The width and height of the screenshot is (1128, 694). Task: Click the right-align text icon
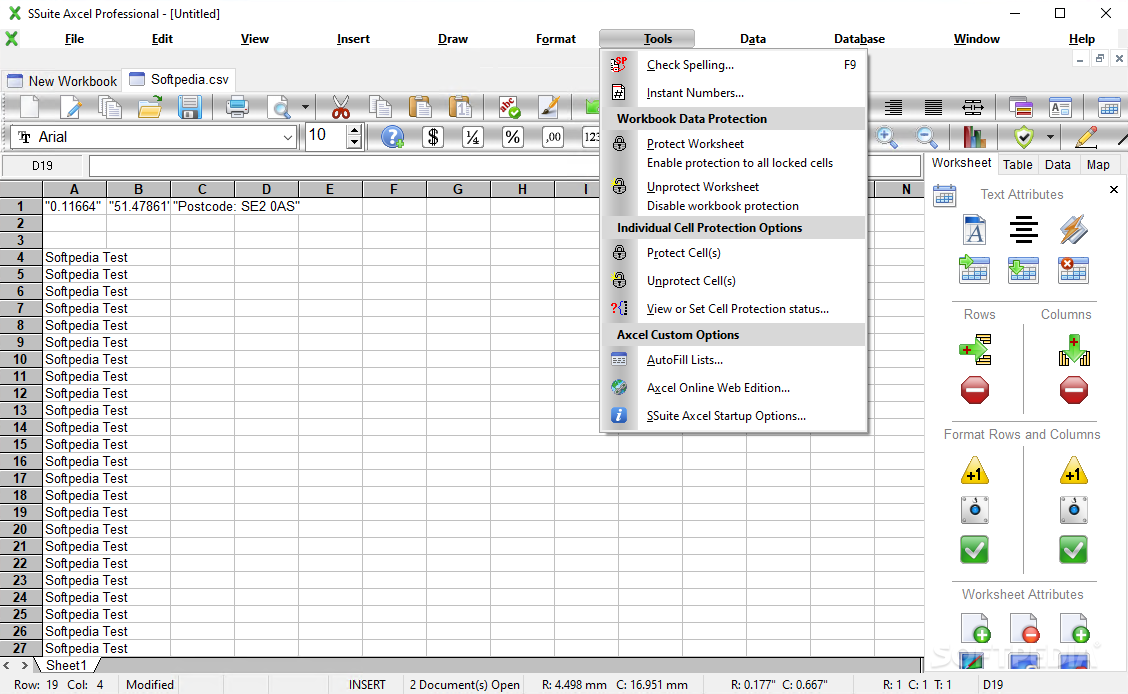893,107
